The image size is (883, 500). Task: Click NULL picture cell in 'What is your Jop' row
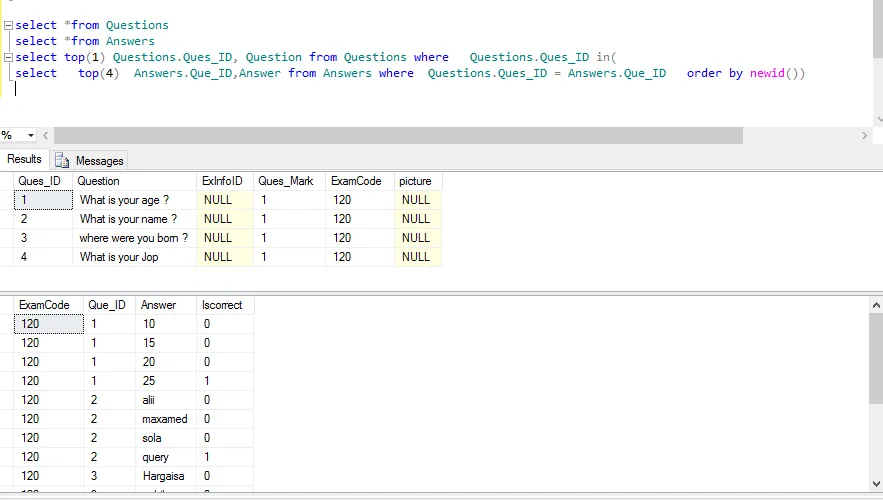(418, 257)
